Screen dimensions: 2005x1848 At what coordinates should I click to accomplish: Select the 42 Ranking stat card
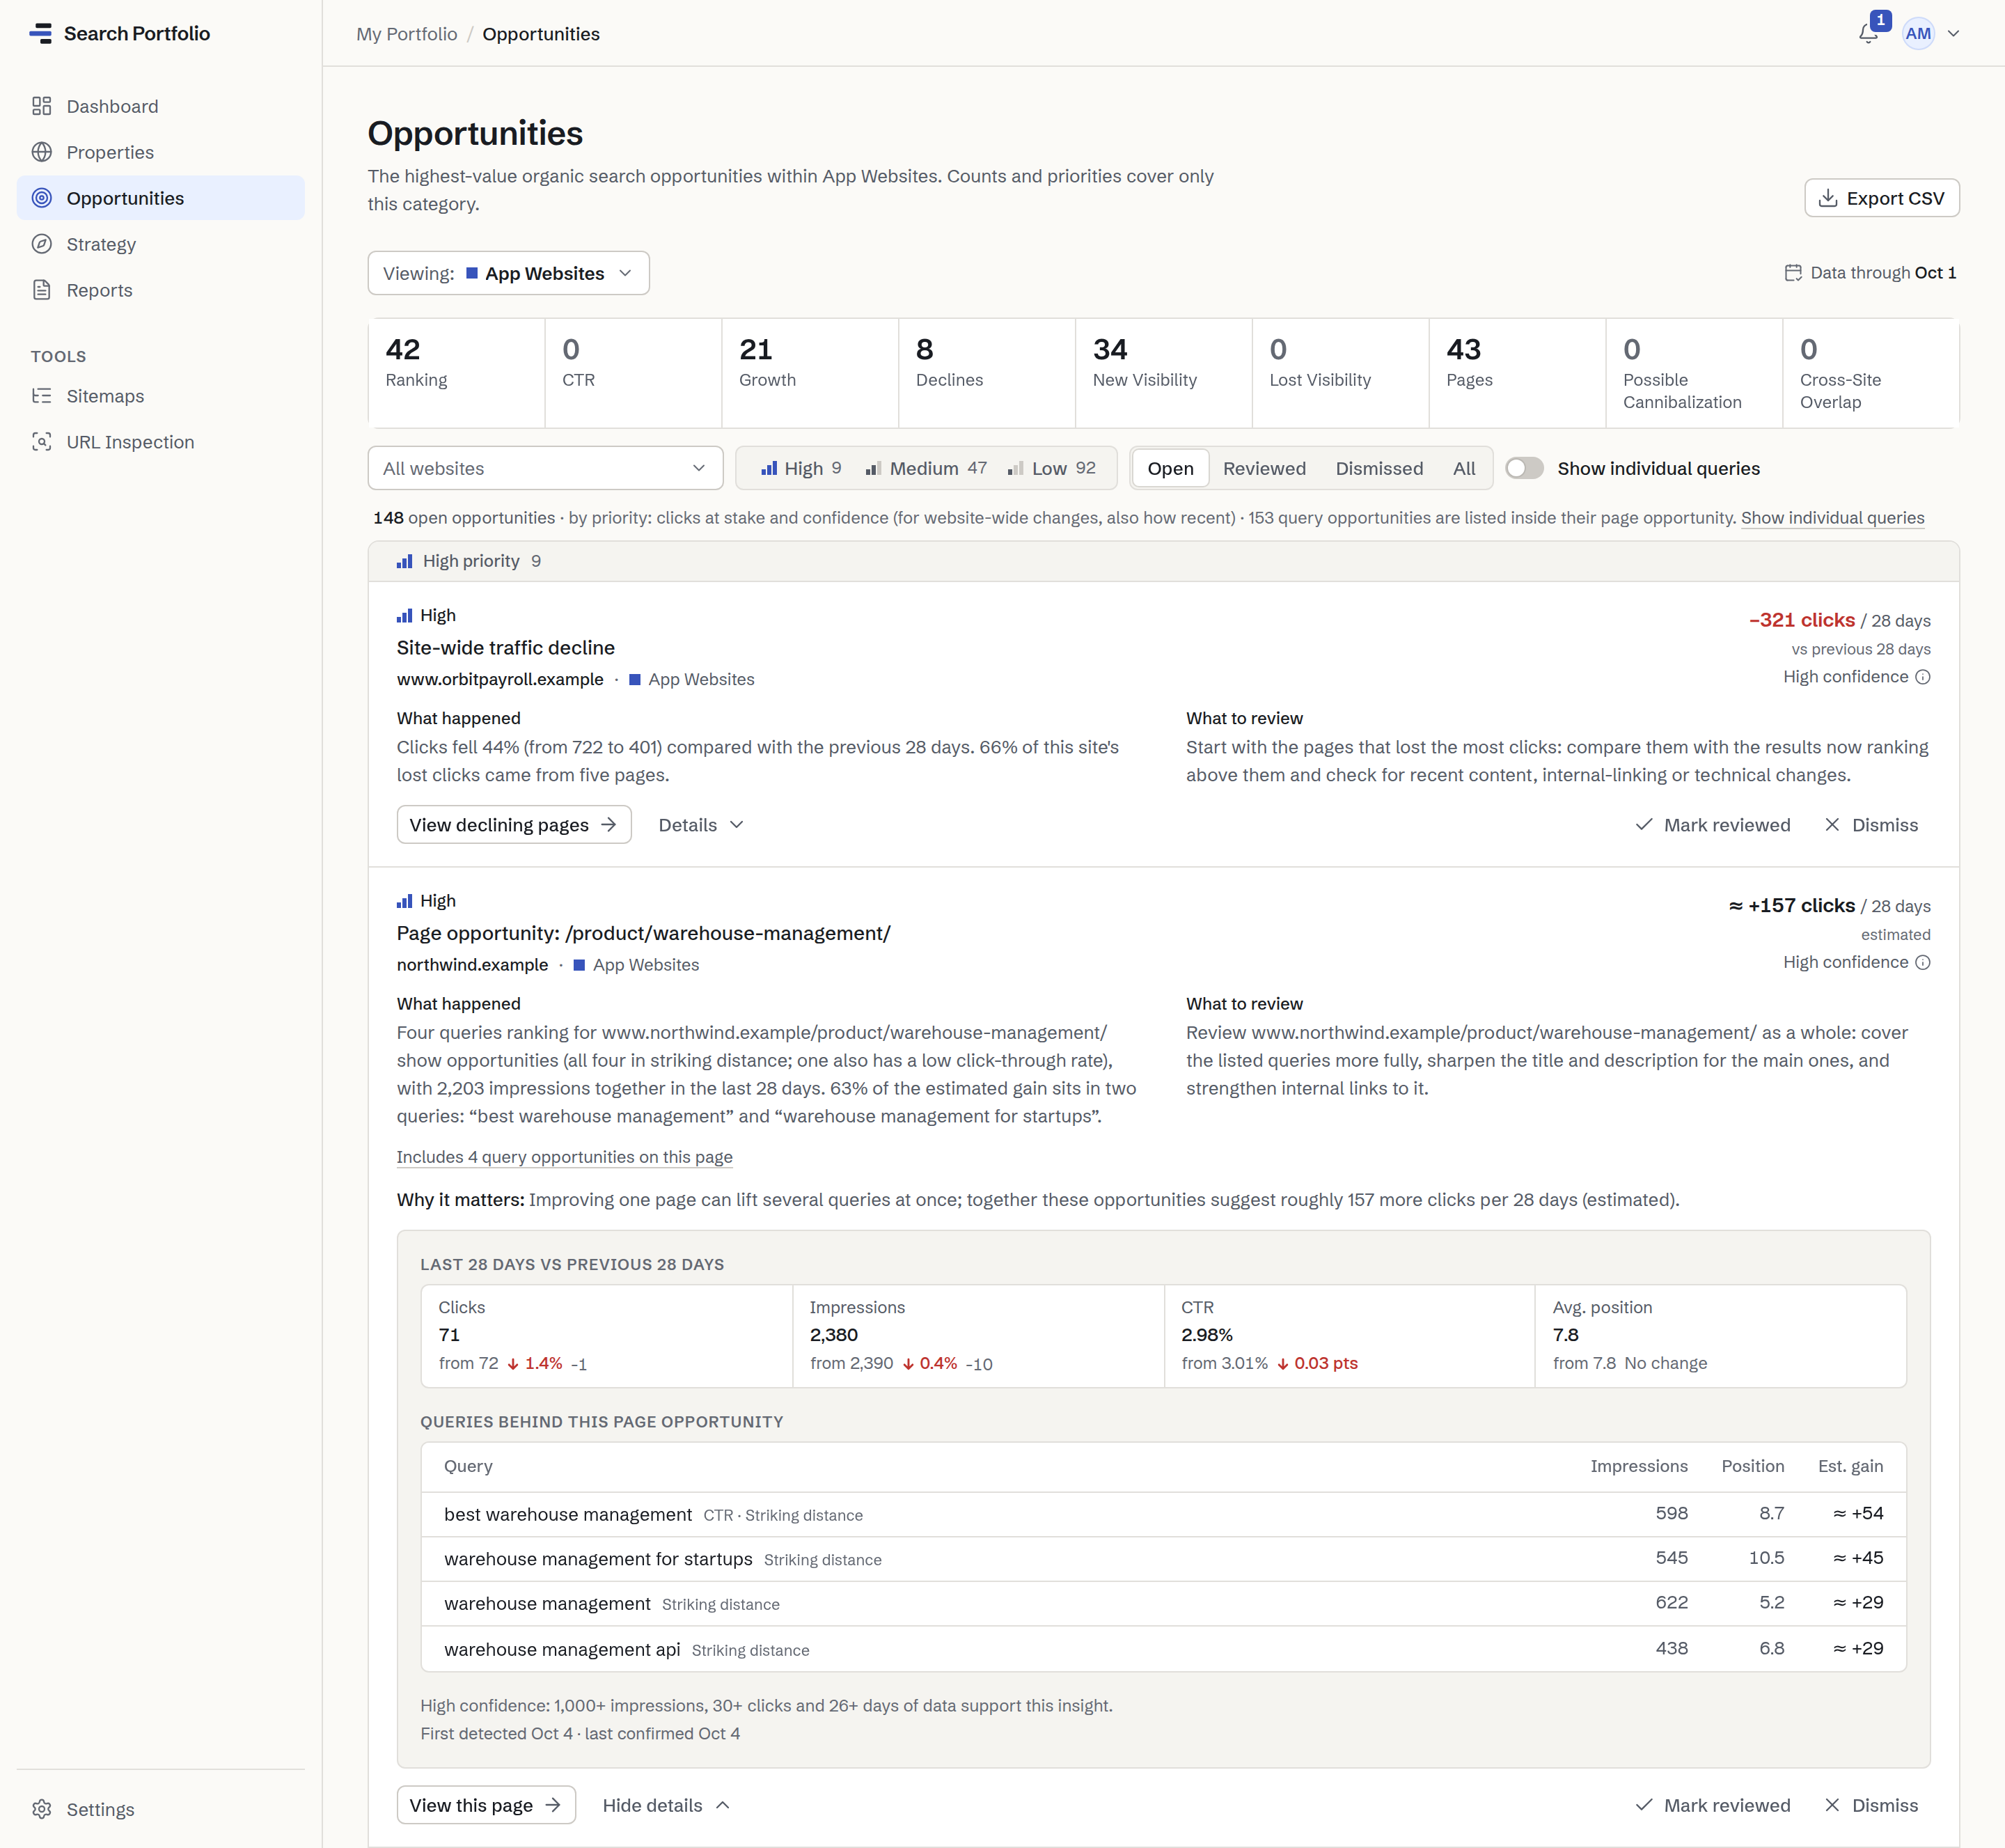[456, 373]
